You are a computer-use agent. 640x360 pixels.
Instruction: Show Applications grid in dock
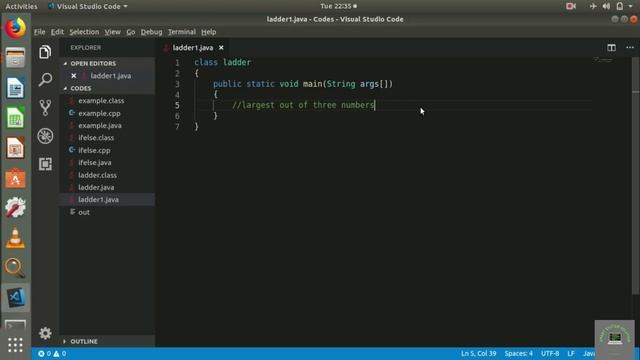15,345
